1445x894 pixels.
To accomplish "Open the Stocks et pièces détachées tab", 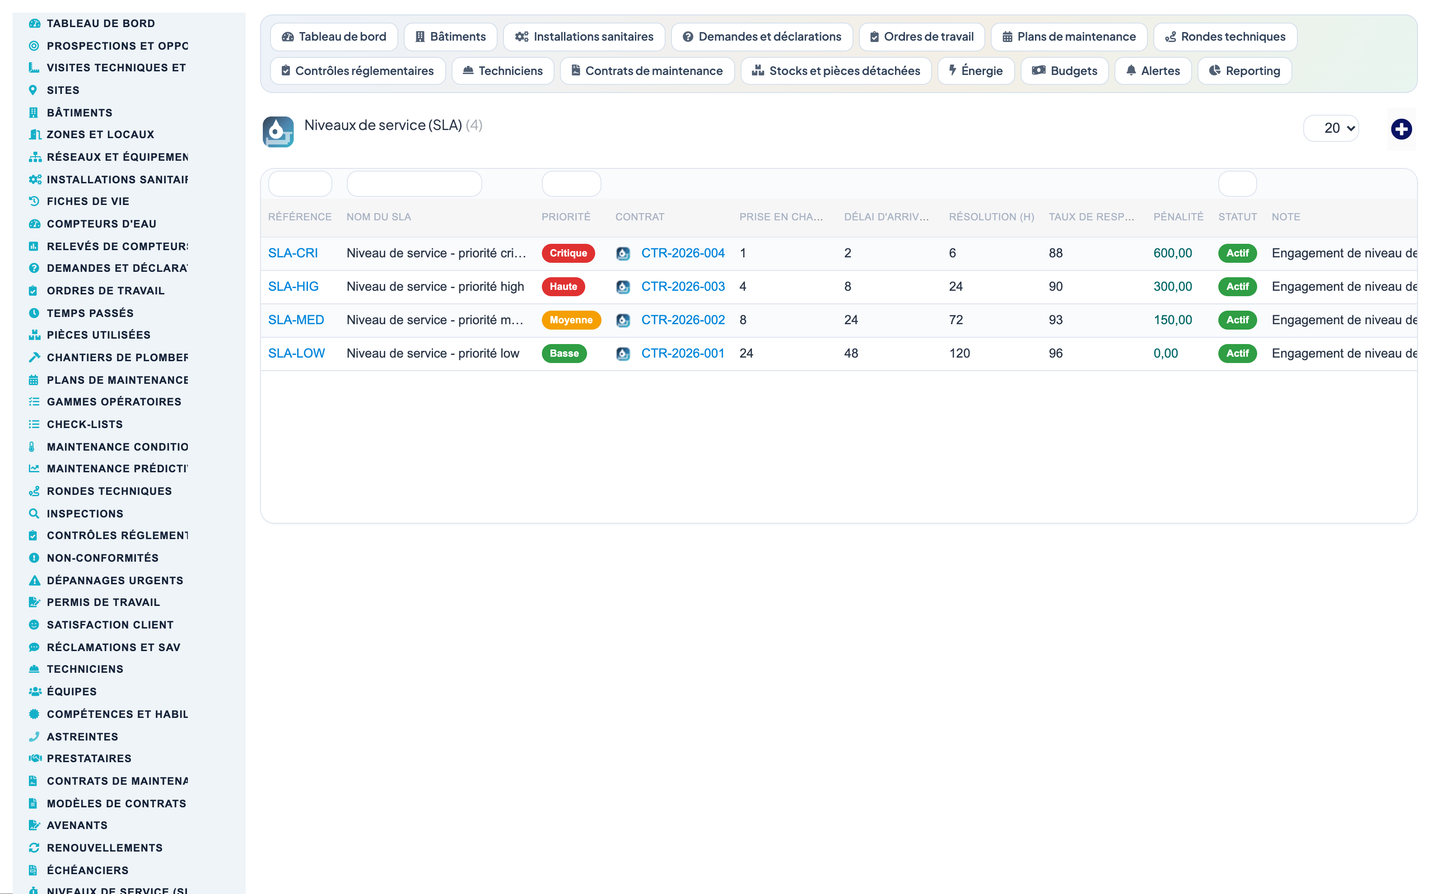I will click(x=836, y=71).
